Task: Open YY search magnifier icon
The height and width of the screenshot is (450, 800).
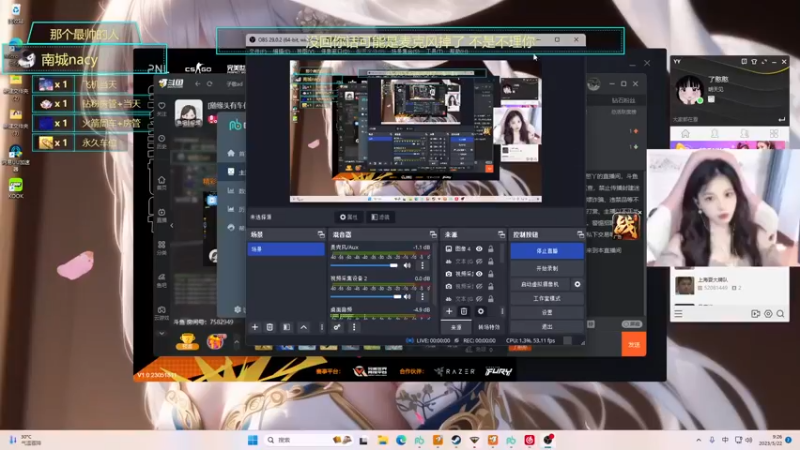Action: tap(781, 314)
